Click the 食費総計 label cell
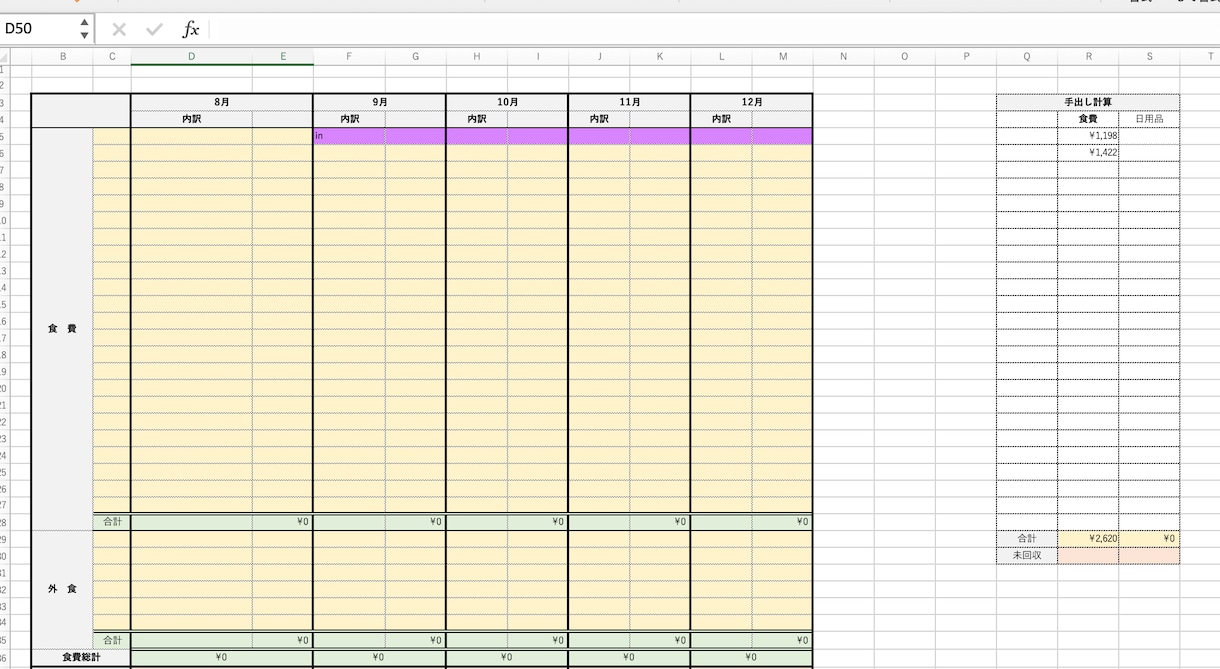This screenshot has width=1220, height=669. [81, 657]
